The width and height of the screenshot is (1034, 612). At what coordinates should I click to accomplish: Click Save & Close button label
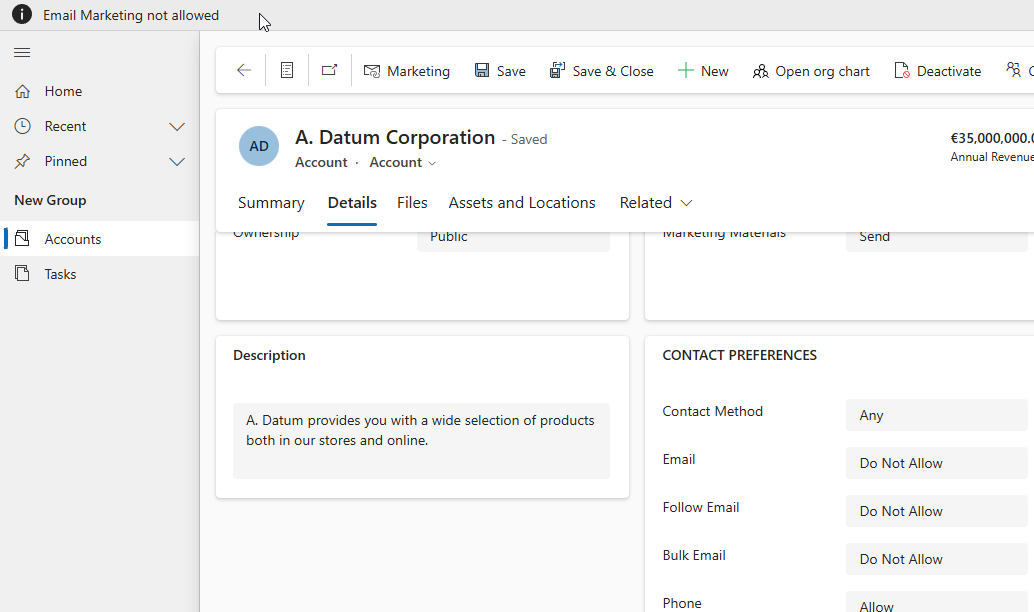click(x=613, y=71)
